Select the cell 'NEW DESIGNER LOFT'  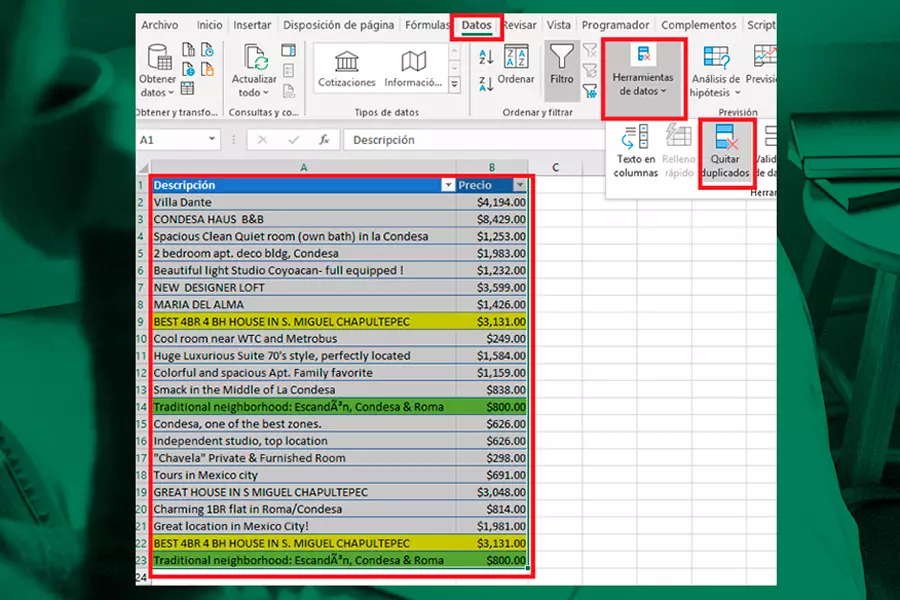point(304,288)
